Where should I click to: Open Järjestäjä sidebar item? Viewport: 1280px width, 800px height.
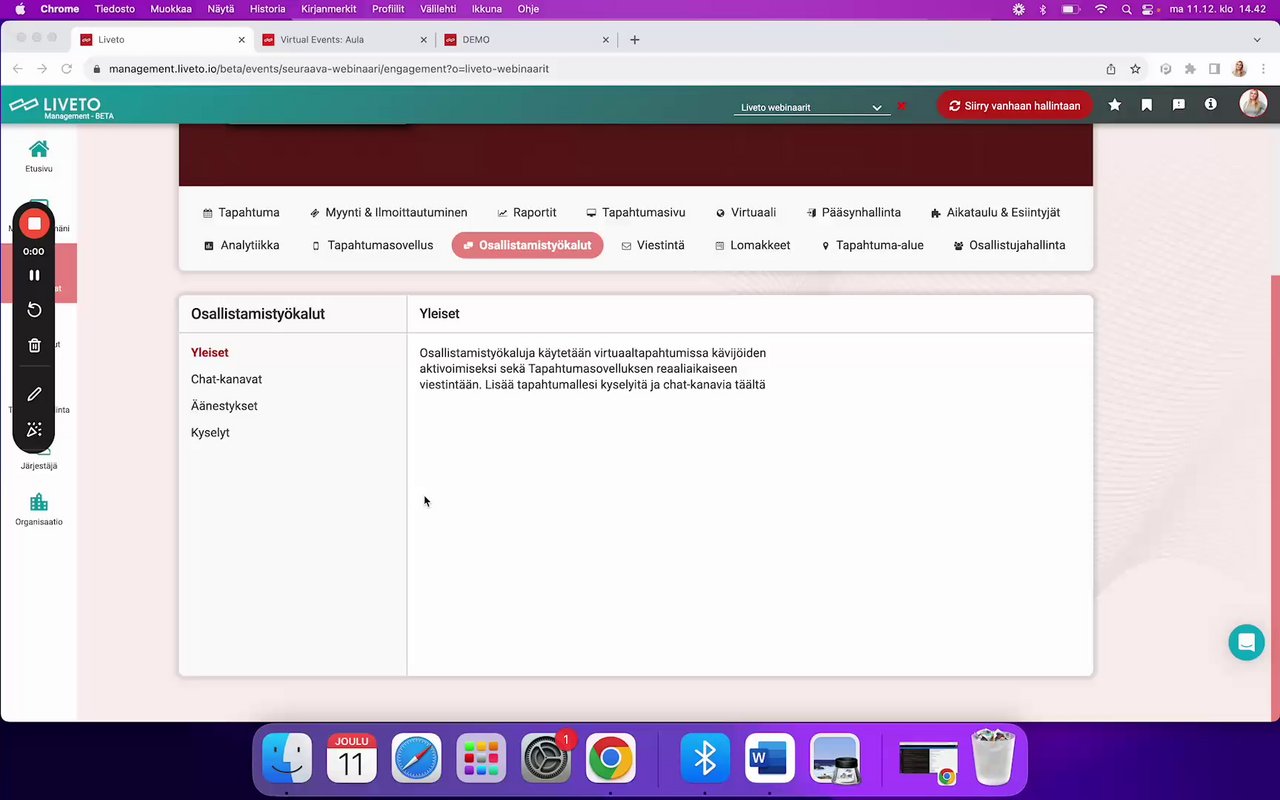click(39, 465)
